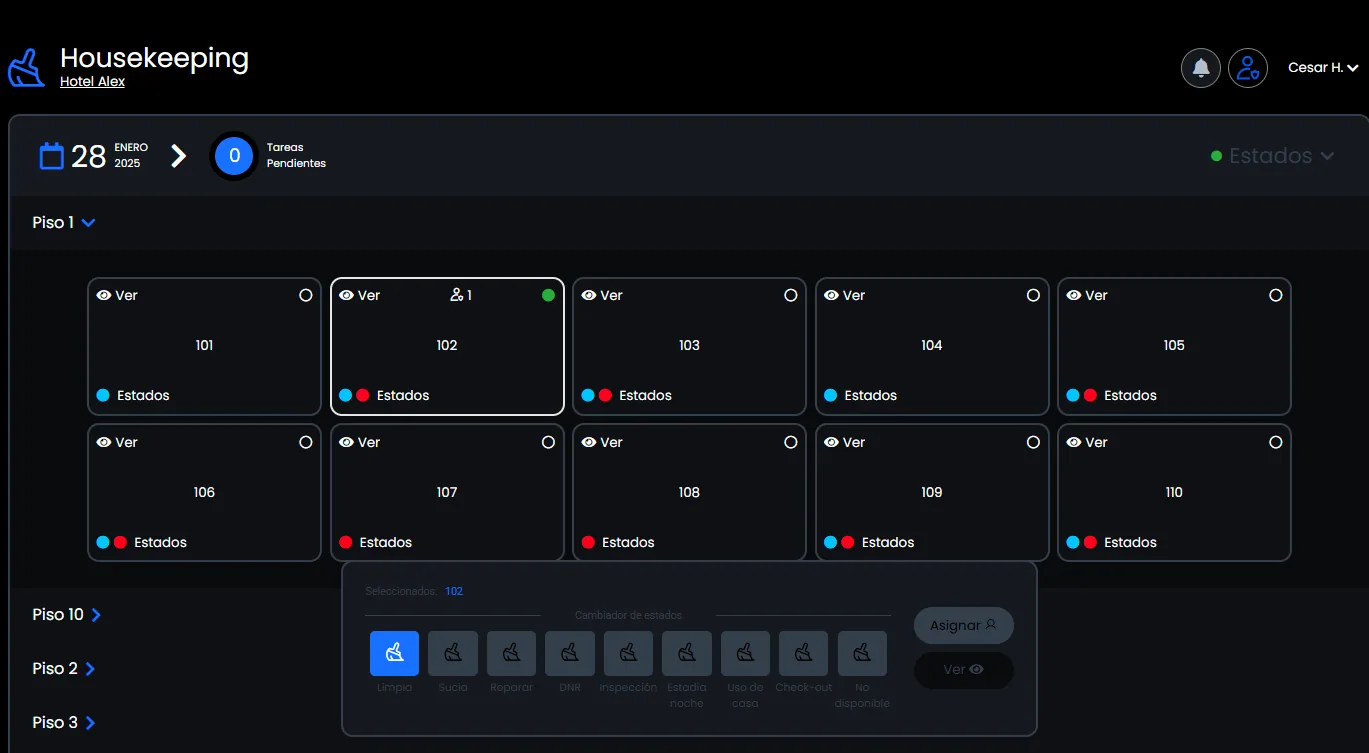This screenshot has width=1369, height=753.
Task: Open the user settings profile icon
Action: click(x=1248, y=68)
